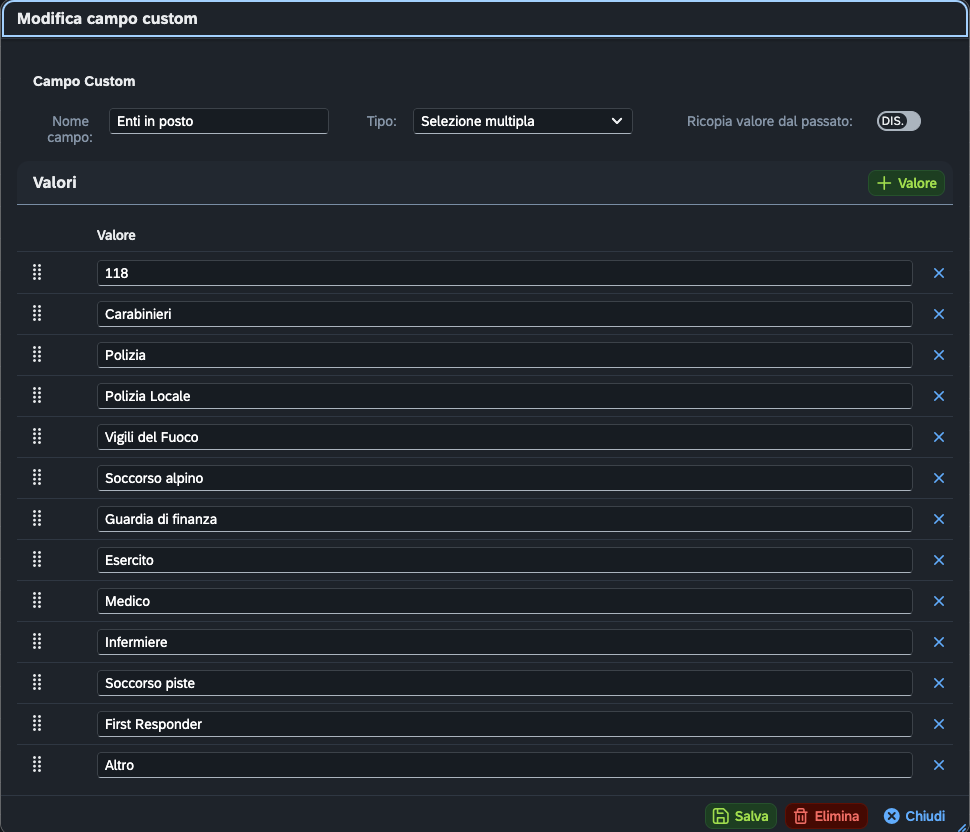Click the red Elimina button
Viewport: 970px width, 832px height.
(x=826, y=816)
